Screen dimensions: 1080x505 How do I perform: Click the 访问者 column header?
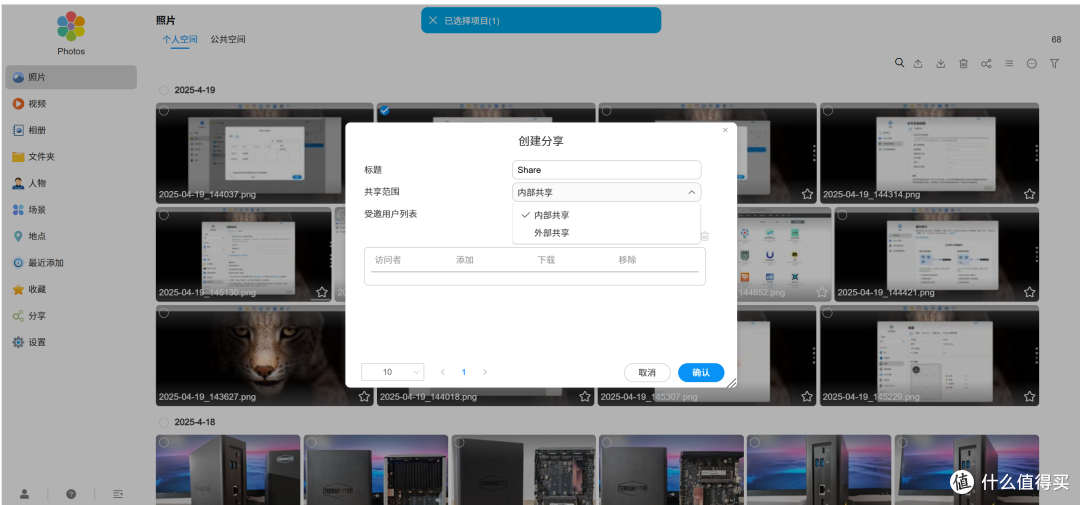pos(388,260)
